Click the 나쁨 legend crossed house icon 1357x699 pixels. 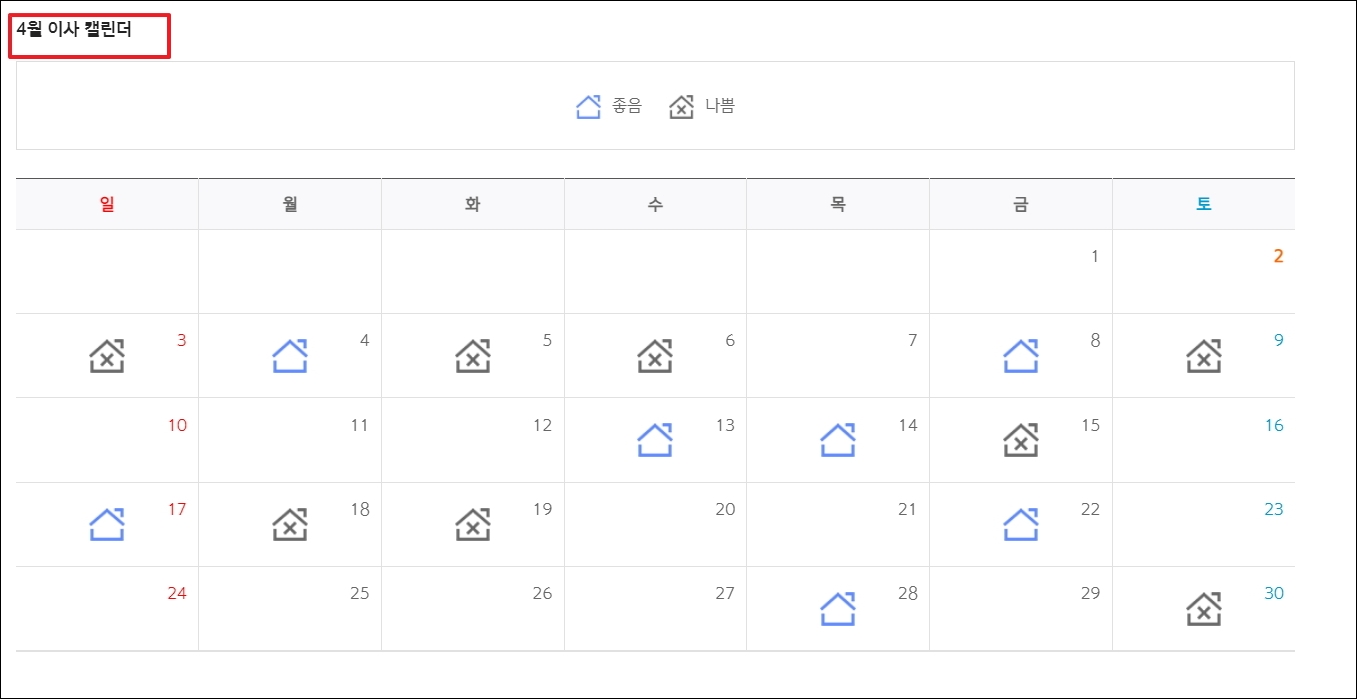coord(681,106)
